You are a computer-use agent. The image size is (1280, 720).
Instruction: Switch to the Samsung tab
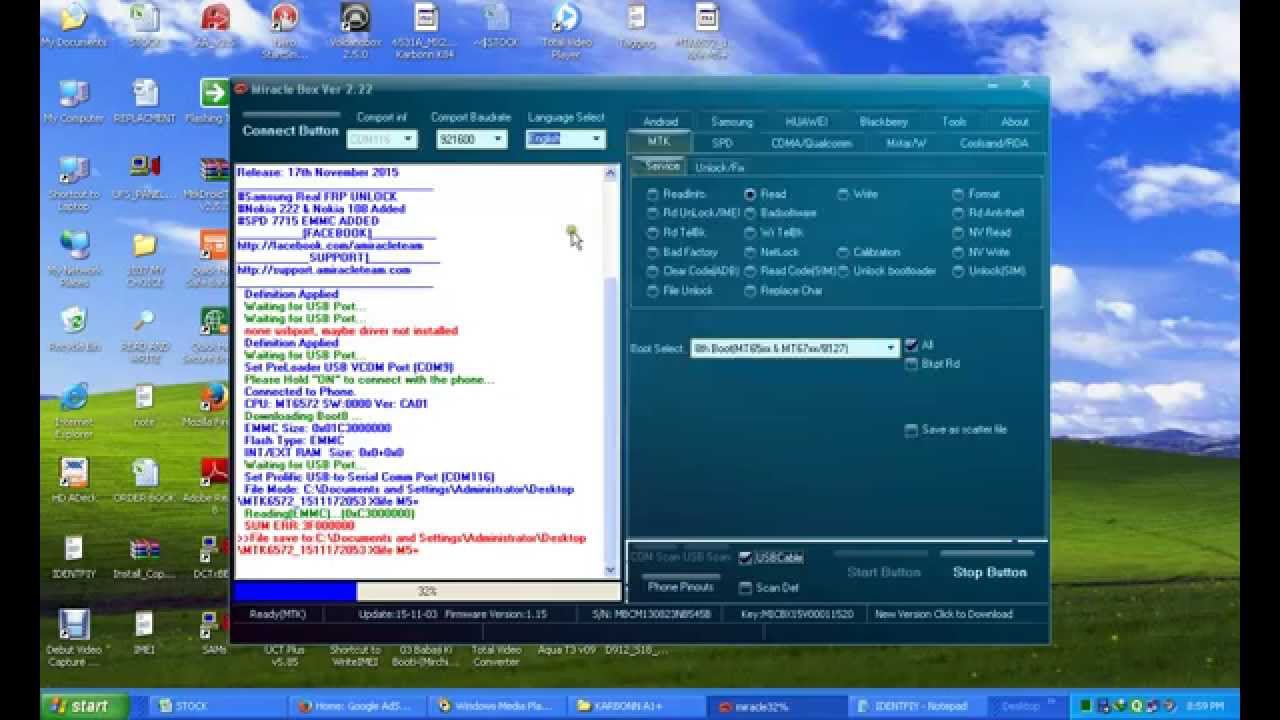[x=732, y=122]
